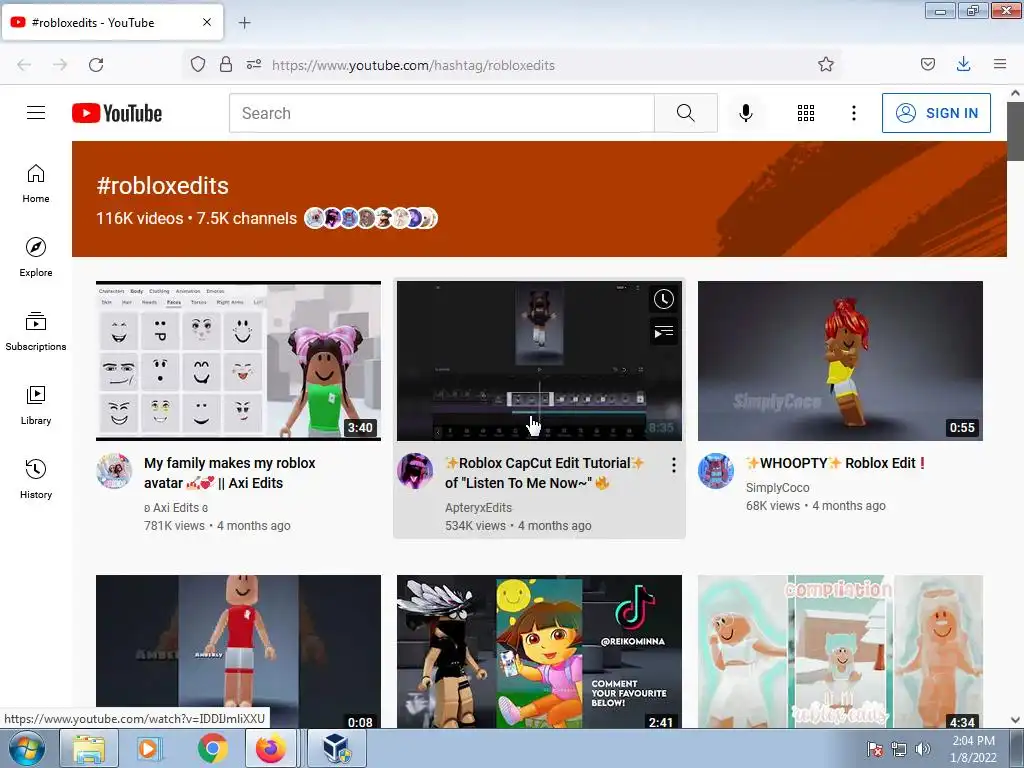
Task: Open Library in sidebar
Action: [36, 405]
